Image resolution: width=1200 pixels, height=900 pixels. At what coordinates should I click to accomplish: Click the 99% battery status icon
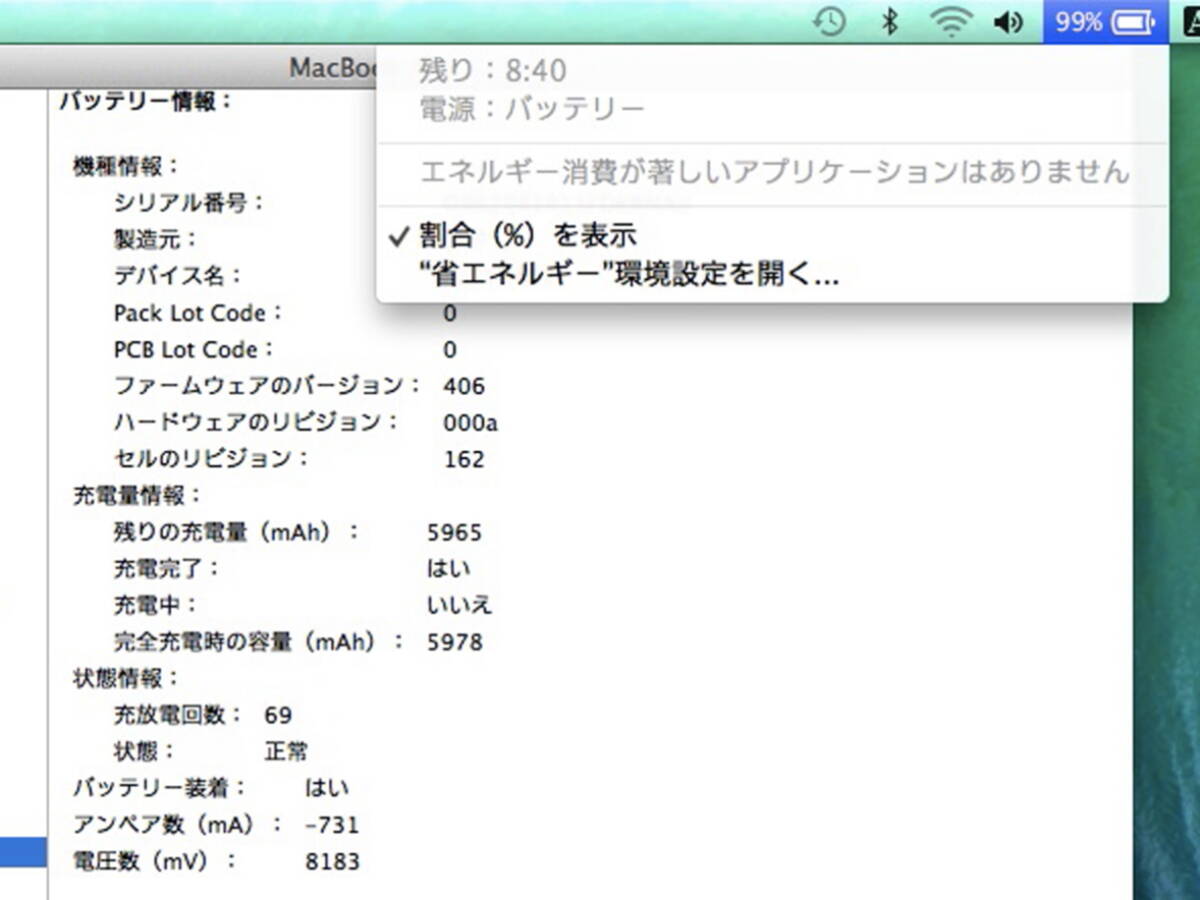tap(1105, 21)
